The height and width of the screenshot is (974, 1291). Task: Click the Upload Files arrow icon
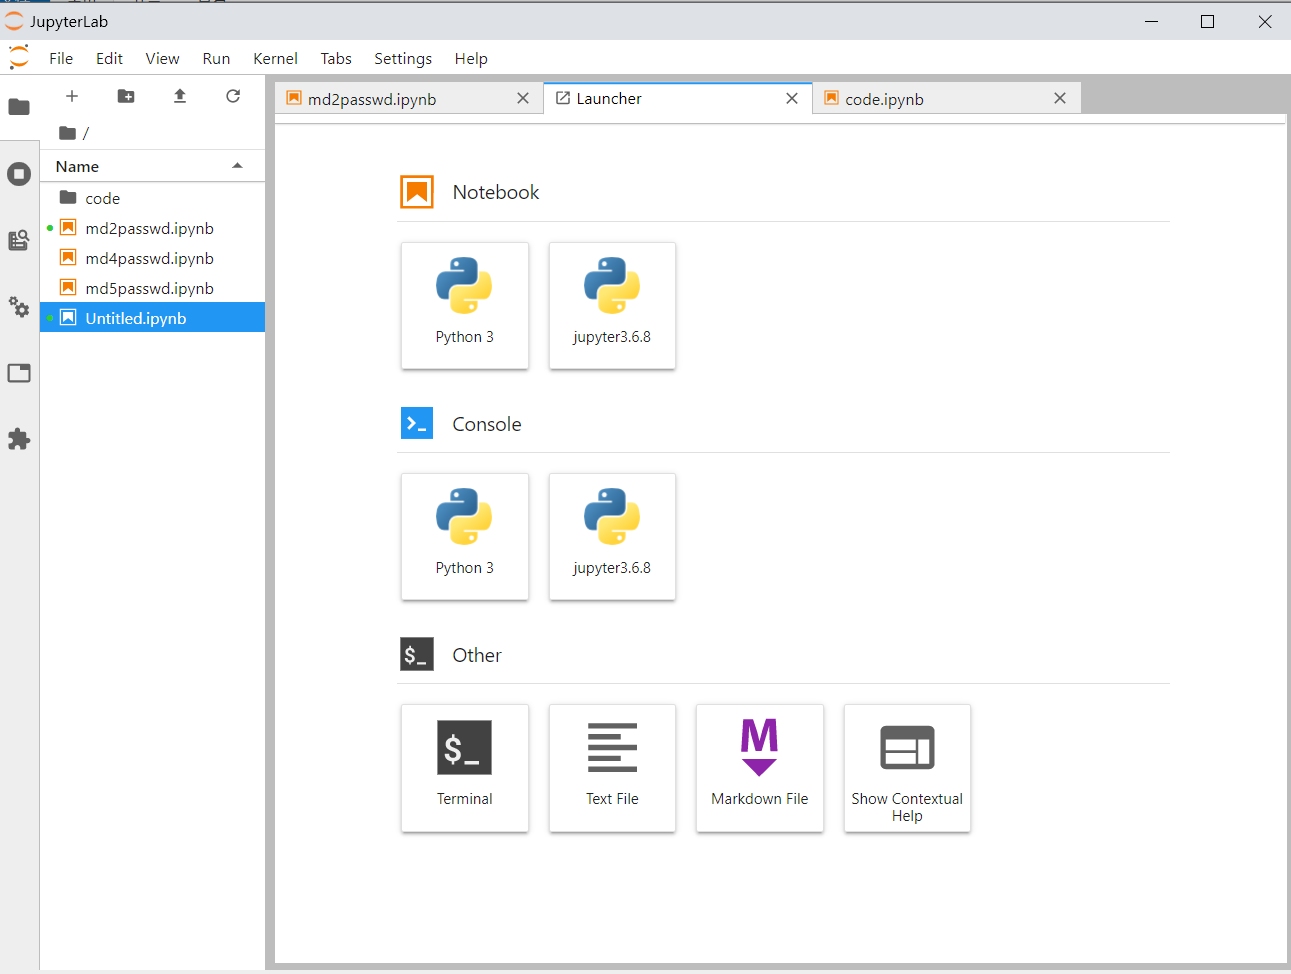pos(180,96)
